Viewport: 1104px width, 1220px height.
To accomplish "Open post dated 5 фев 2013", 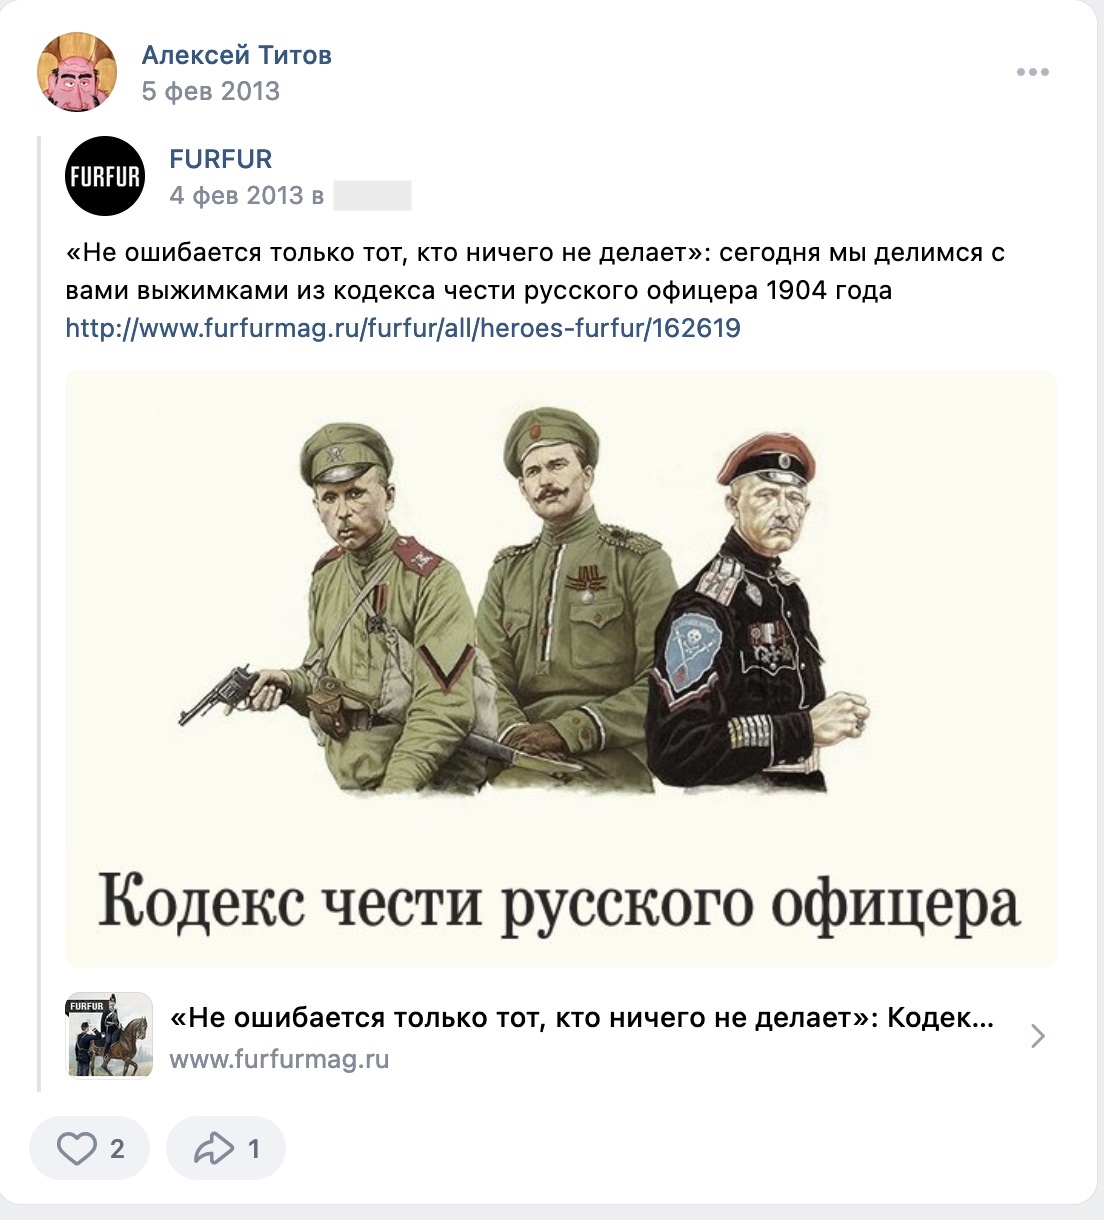I will coord(211,91).
